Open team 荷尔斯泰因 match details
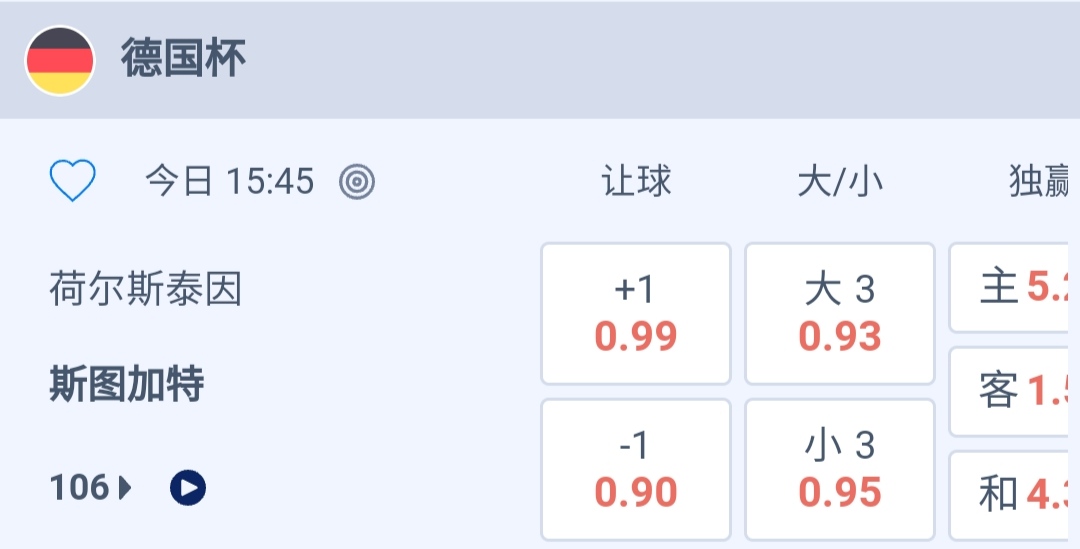 click(146, 291)
